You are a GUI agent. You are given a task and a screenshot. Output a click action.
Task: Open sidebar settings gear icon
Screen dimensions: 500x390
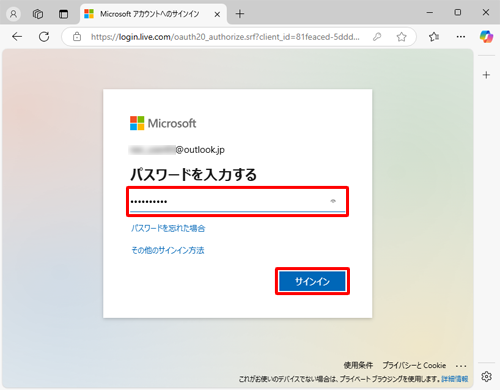coord(486,376)
